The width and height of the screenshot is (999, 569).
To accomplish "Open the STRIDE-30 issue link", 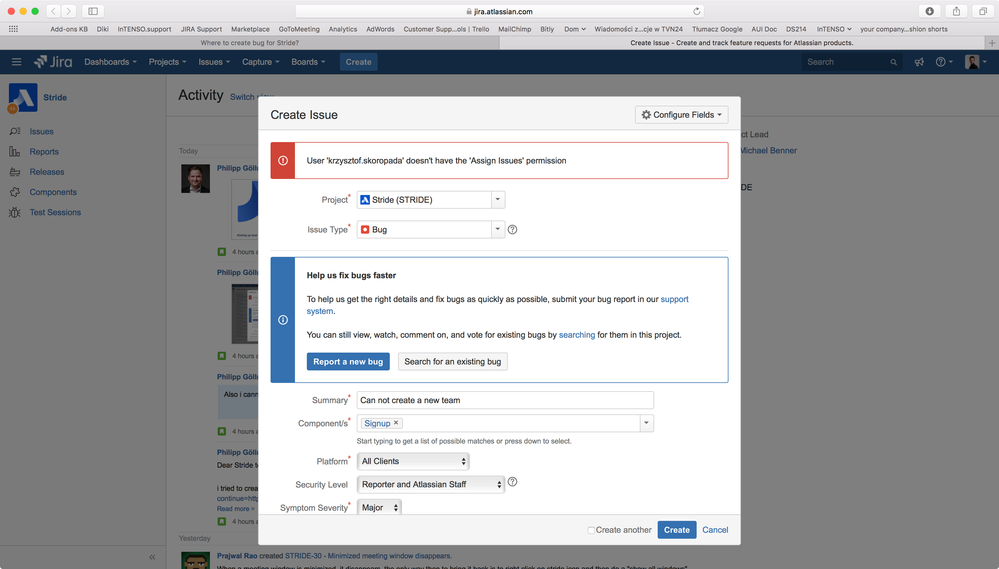I will point(368,556).
